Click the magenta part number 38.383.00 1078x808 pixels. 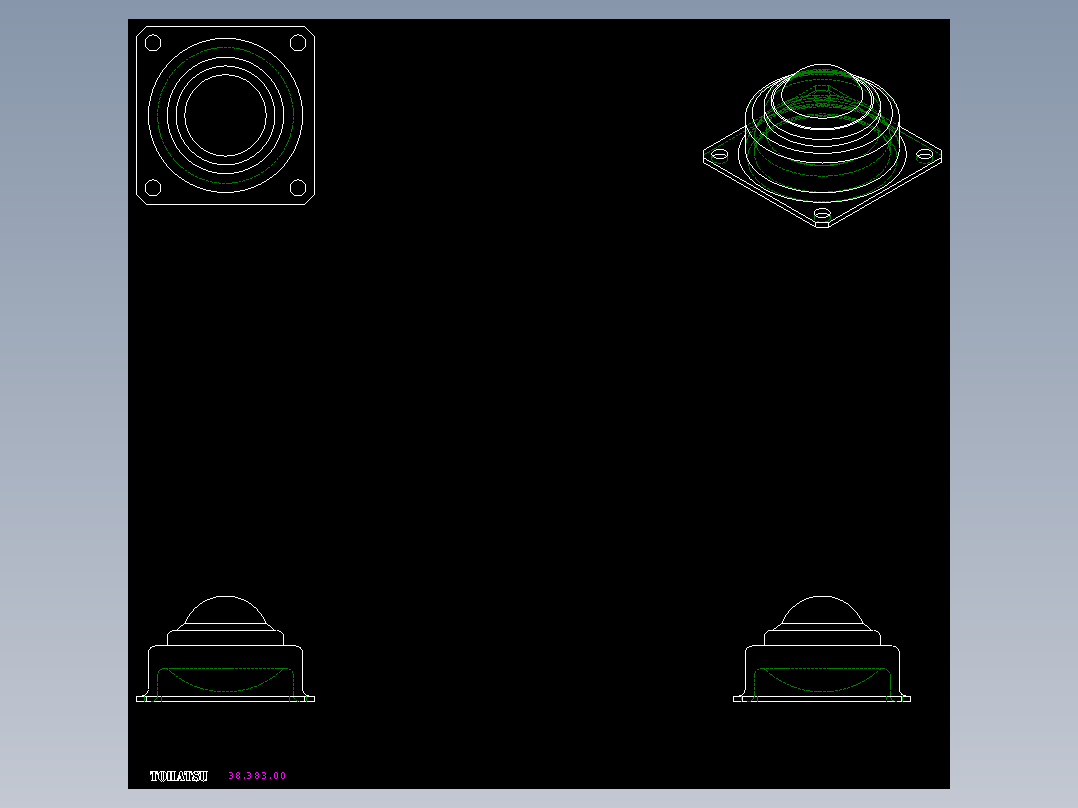coord(257,776)
